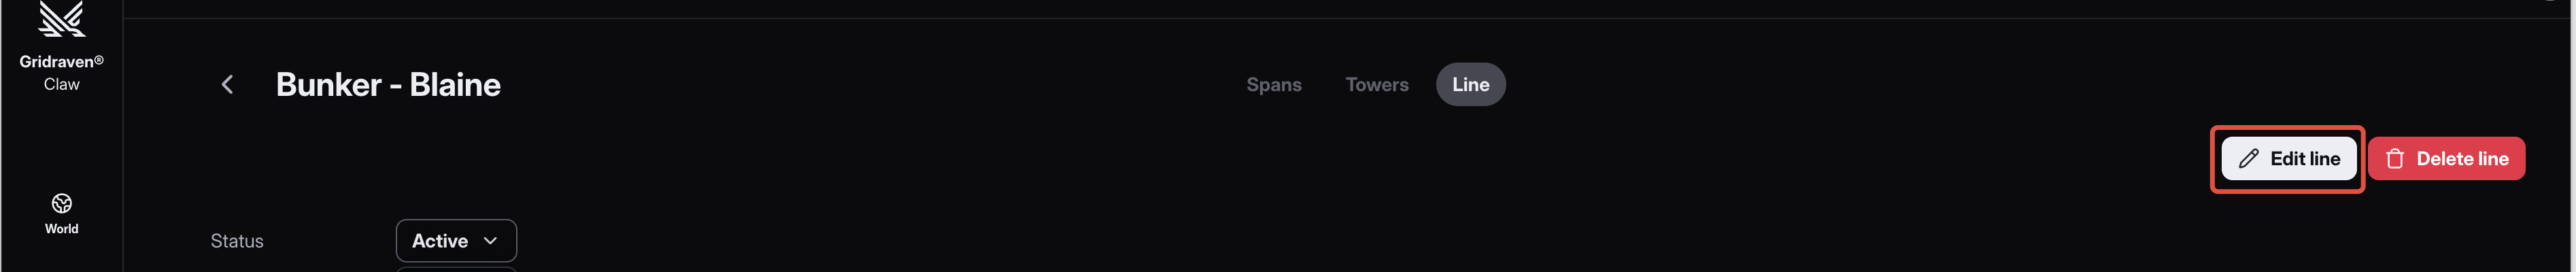Click the registered trademark symbol beside Gridraven
This screenshot has height=272, width=2576.
[99, 60]
